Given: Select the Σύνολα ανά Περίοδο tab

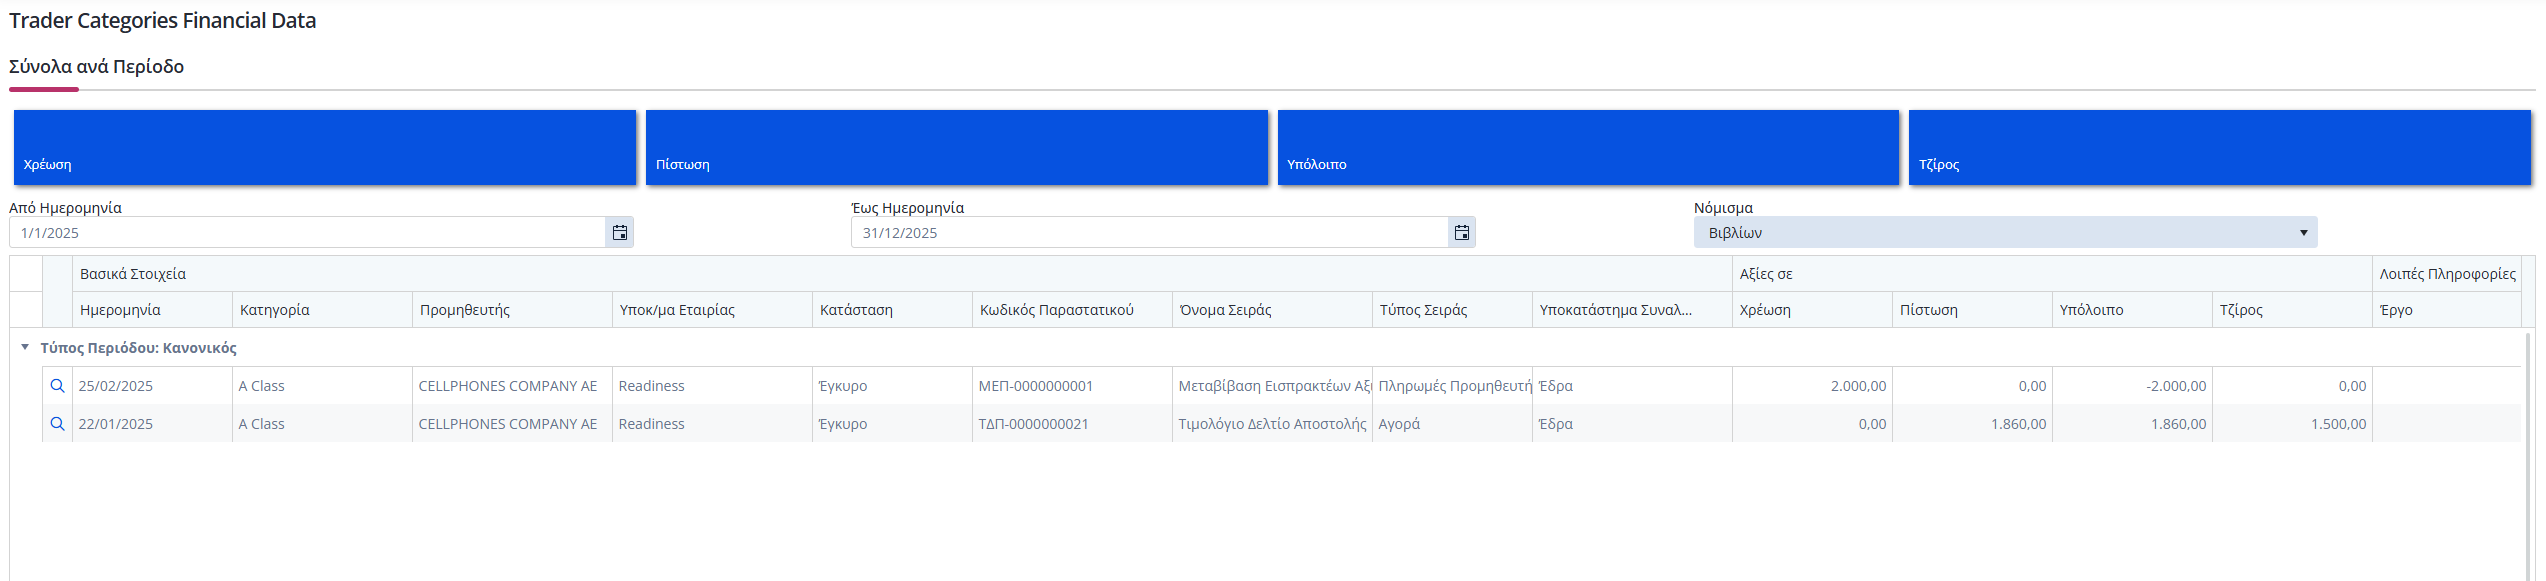Looking at the screenshot, I should click(x=96, y=67).
